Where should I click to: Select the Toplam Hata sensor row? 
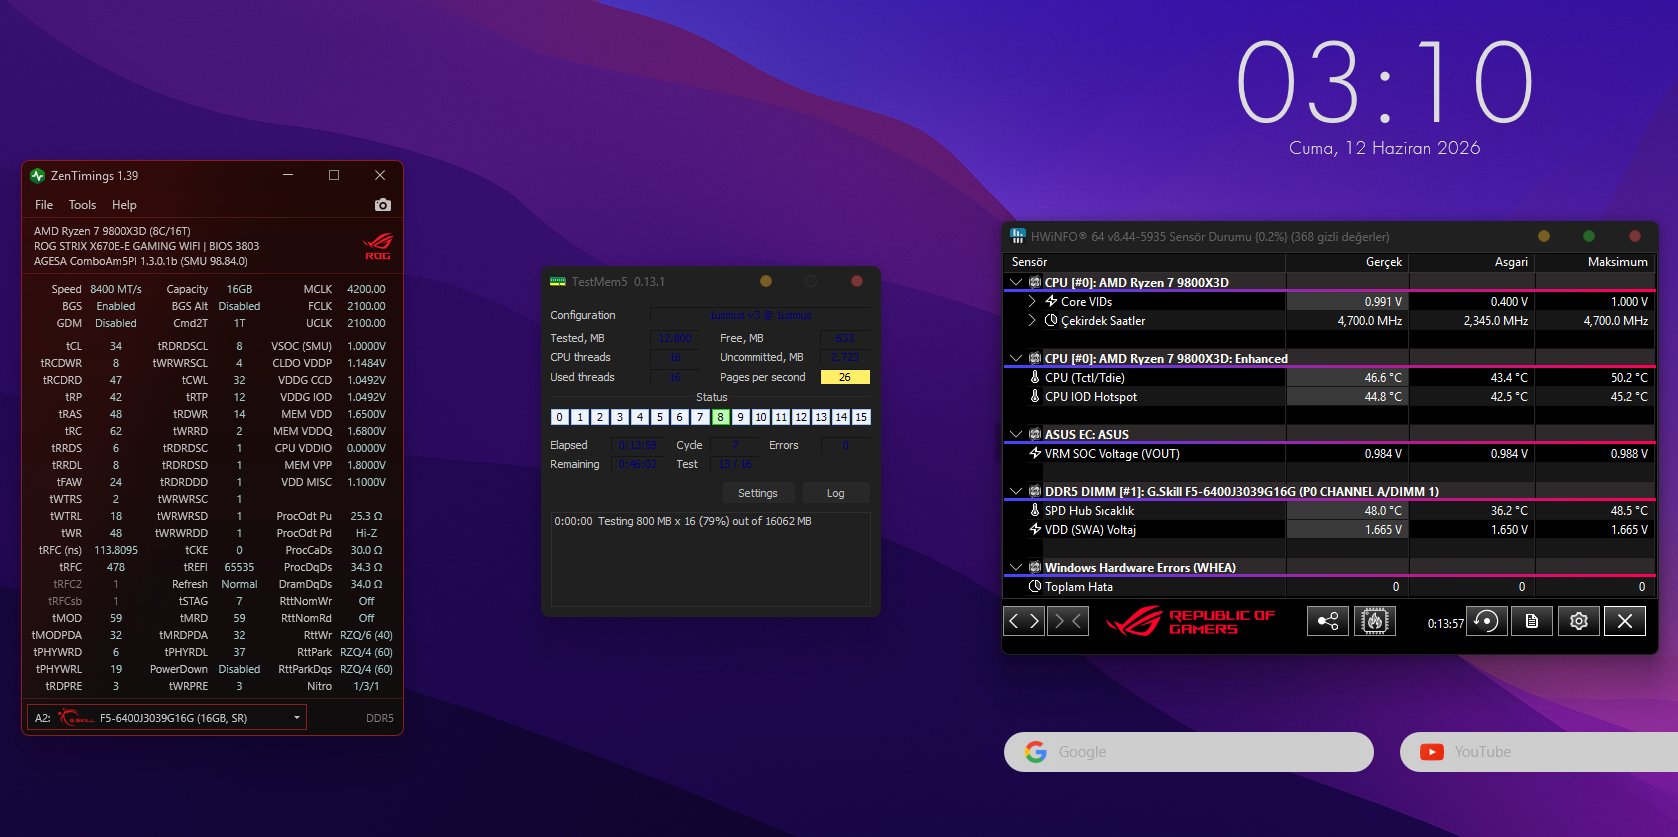point(1329,586)
